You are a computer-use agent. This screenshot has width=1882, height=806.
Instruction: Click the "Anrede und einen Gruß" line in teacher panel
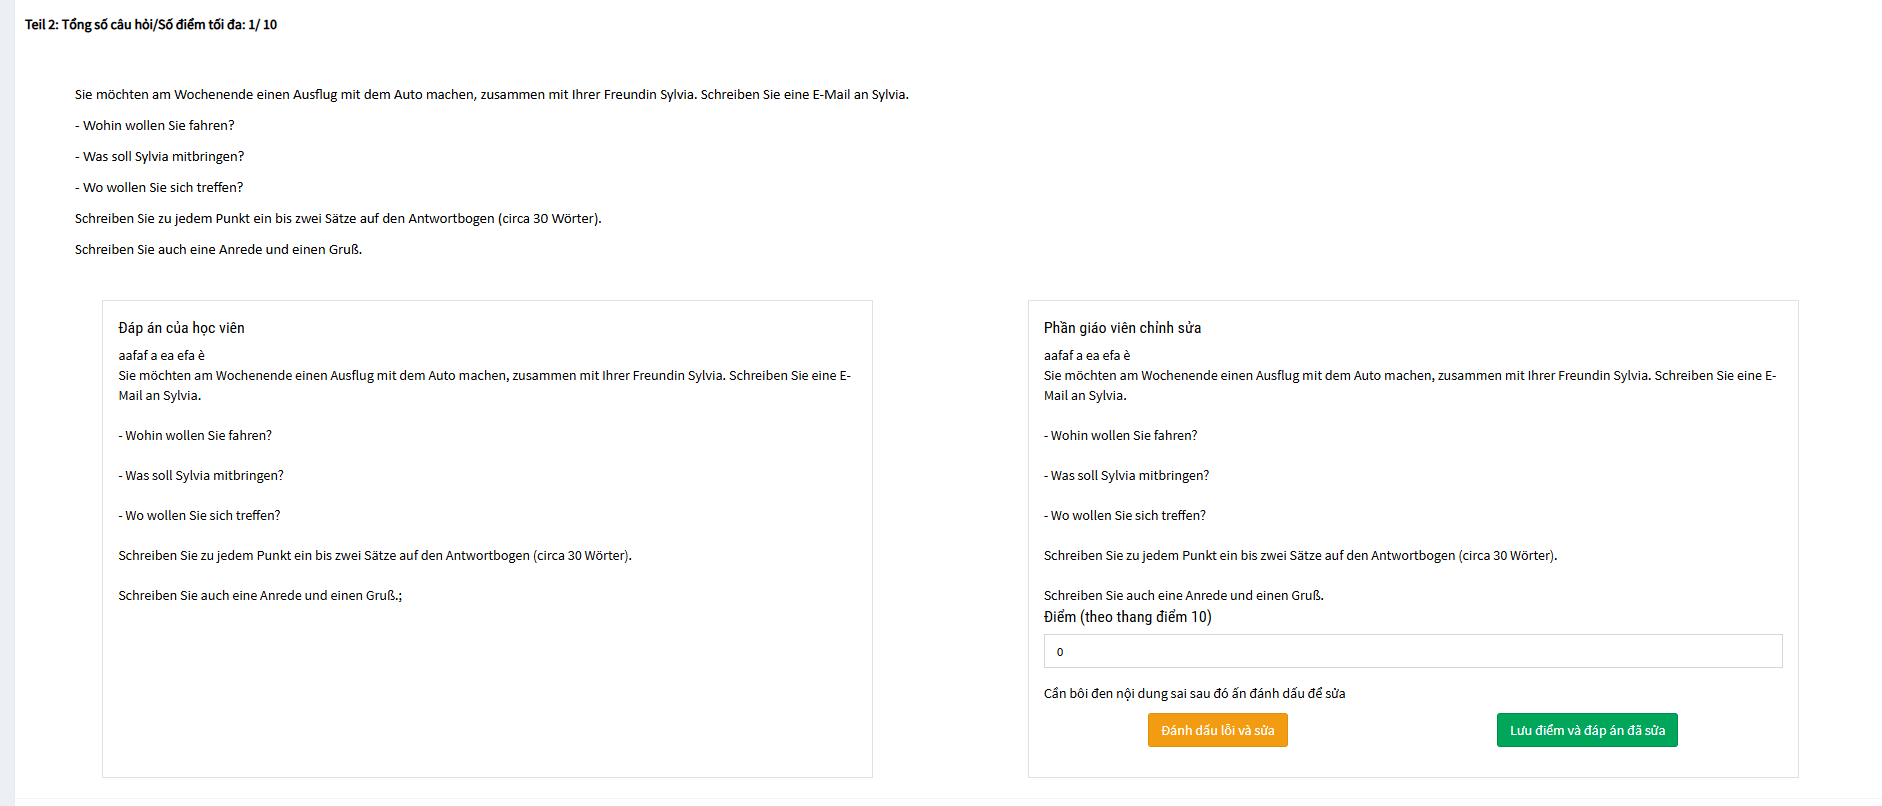click(1183, 595)
